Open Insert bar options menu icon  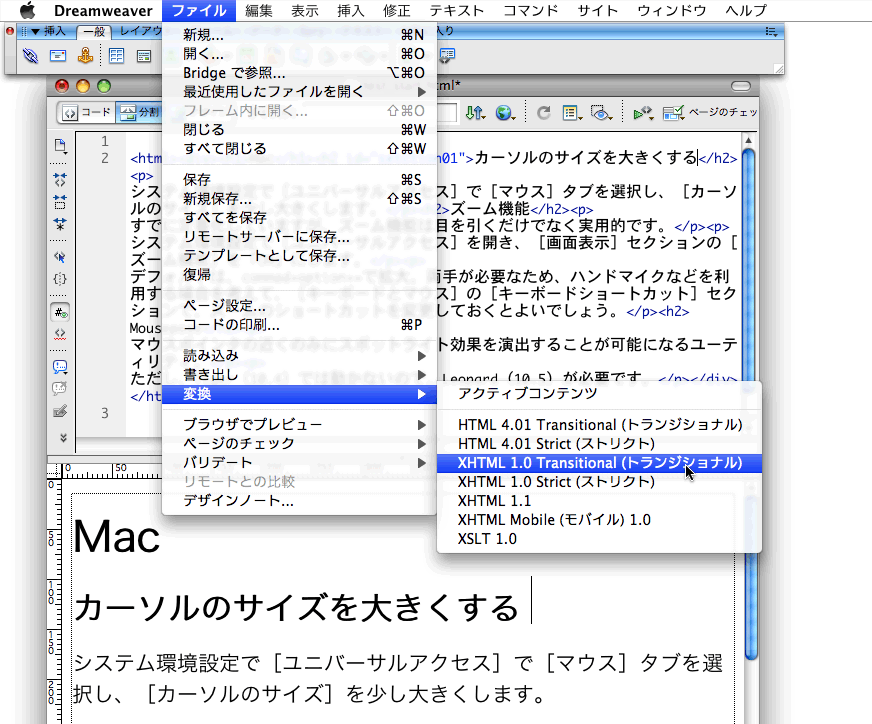coord(771,32)
